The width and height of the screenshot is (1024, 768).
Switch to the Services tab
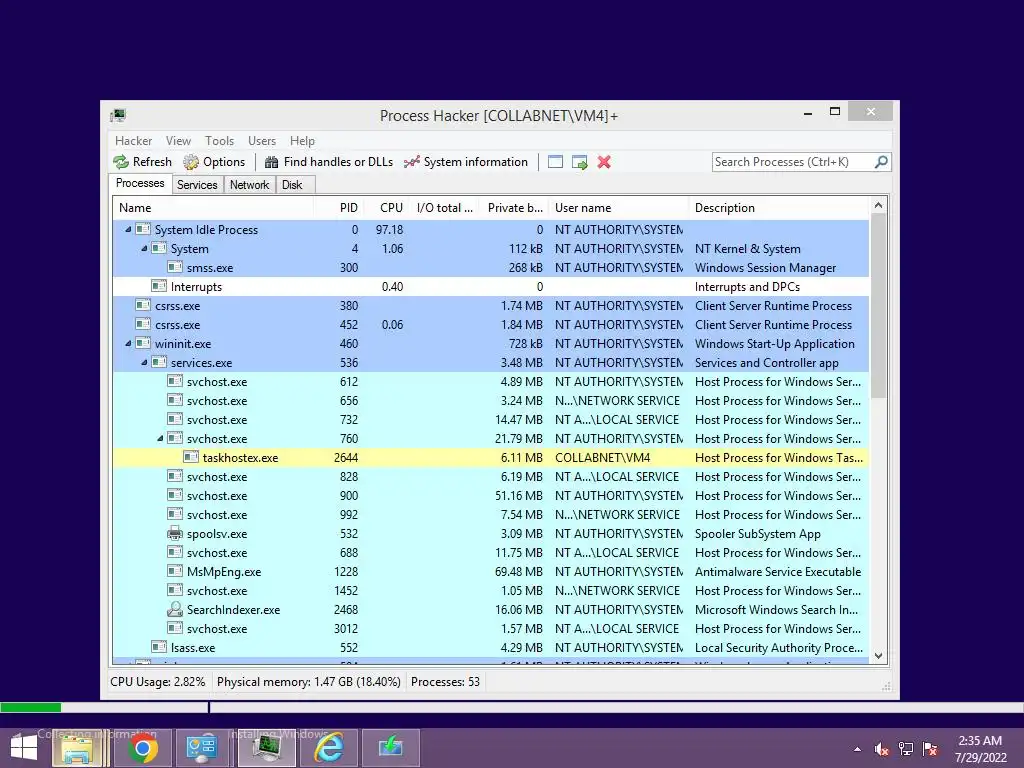pyautogui.click(x=197, y=185)
